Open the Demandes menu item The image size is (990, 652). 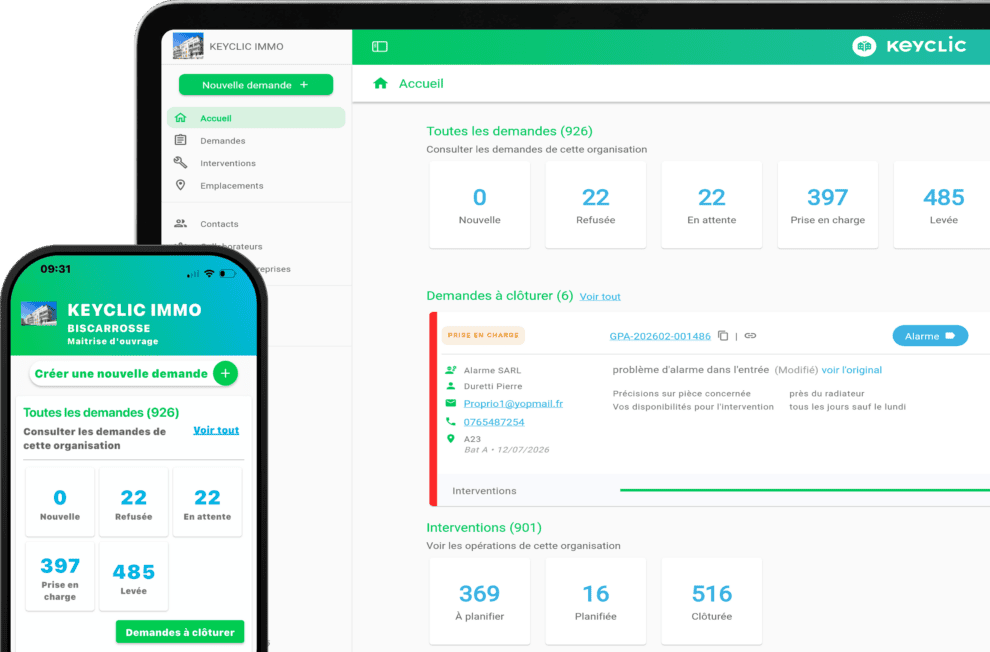pyautogui.click(x=256, y=140)
